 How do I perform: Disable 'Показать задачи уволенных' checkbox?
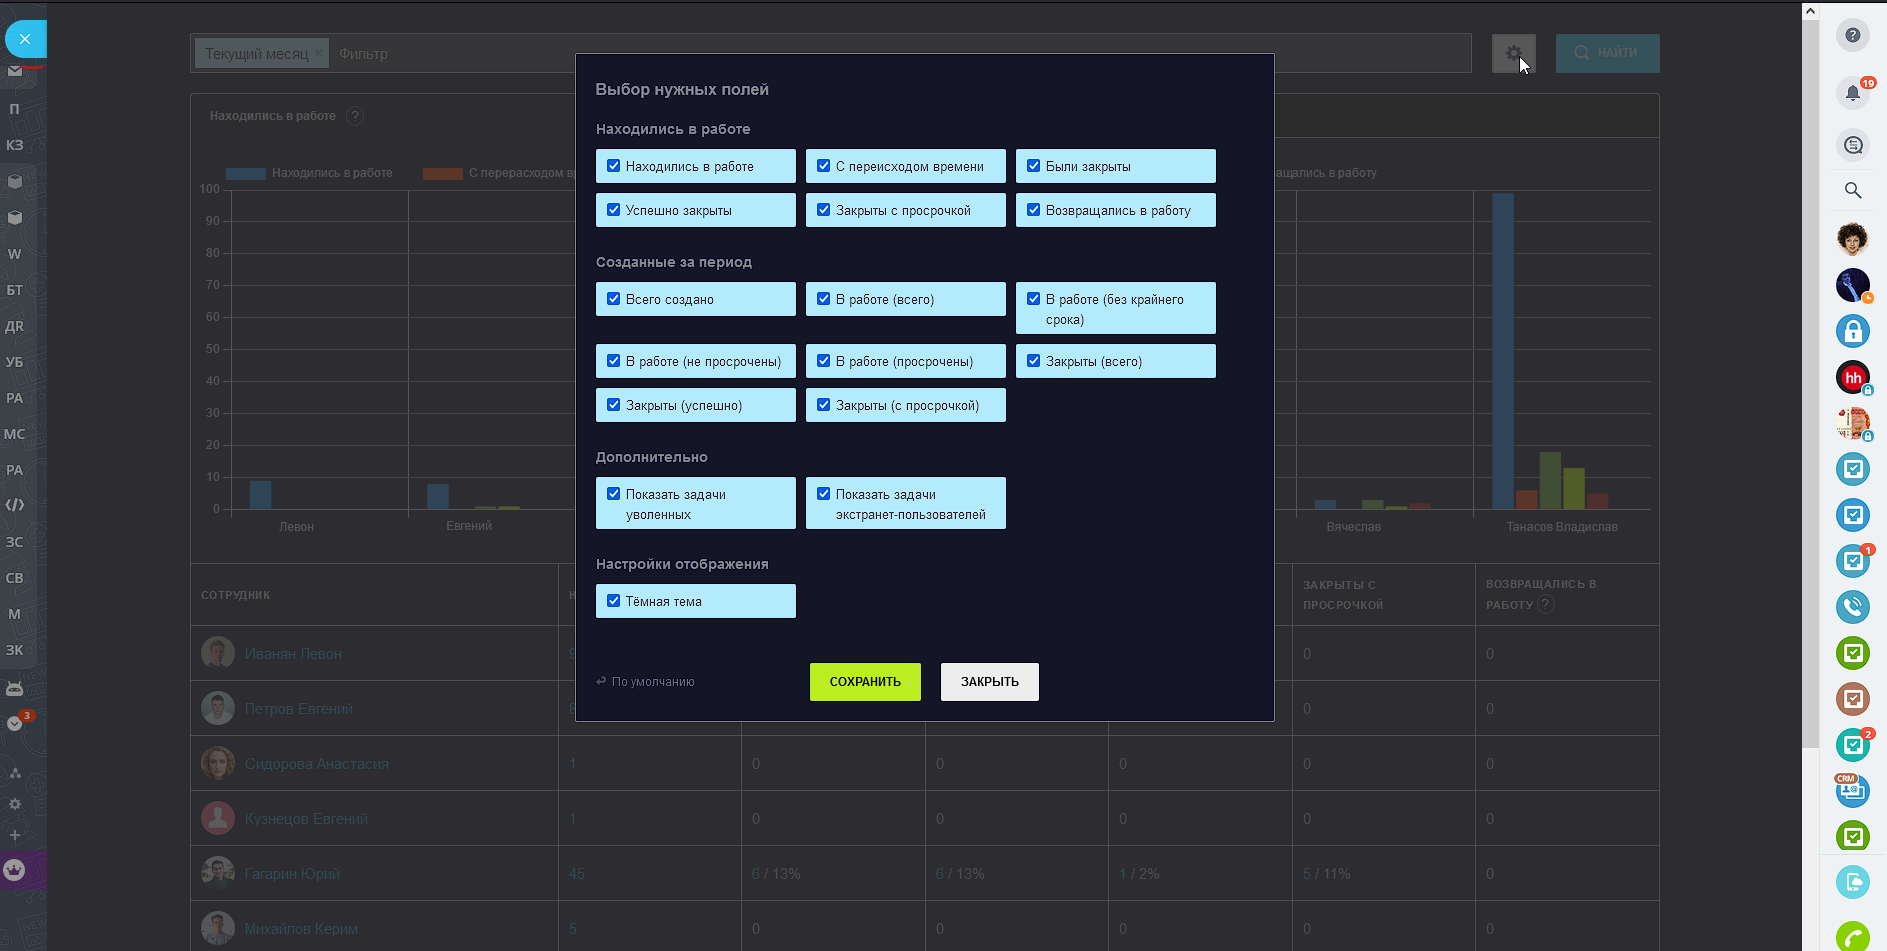tap(614, 494)
